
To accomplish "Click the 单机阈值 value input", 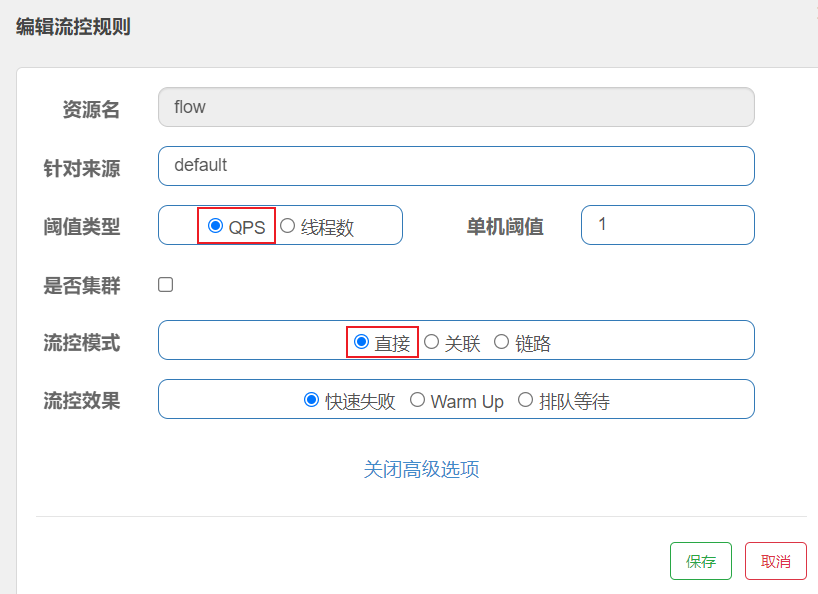I will click(x=667, y=225).
